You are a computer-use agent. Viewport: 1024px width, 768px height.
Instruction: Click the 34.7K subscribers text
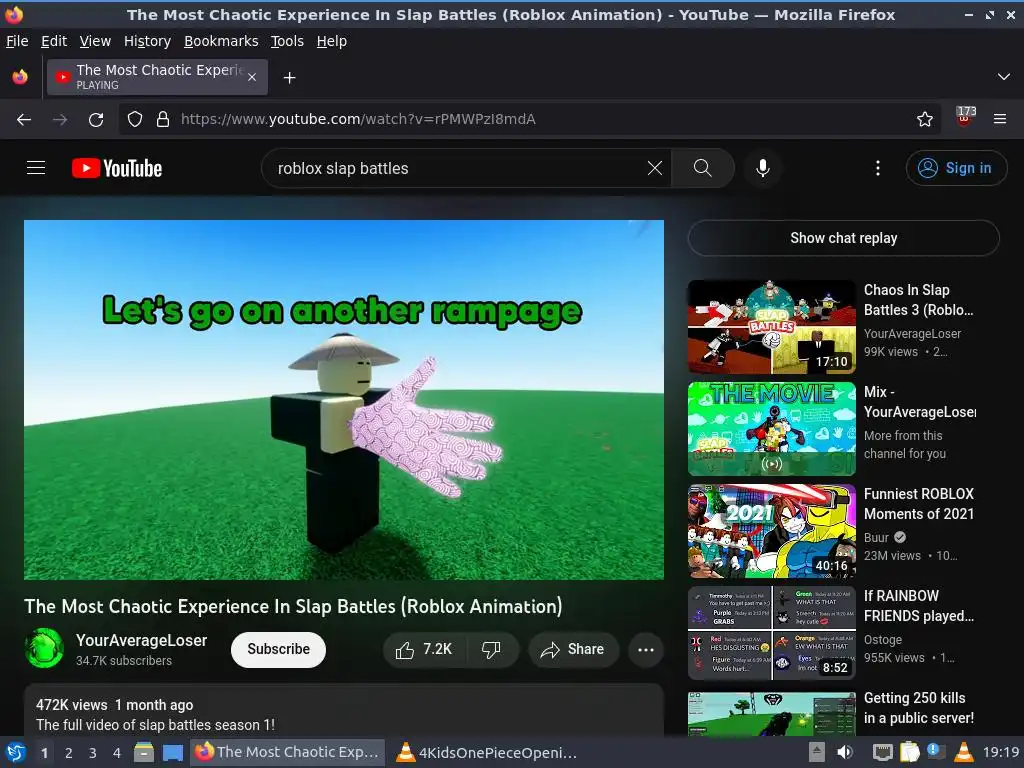tap(124, 660)
